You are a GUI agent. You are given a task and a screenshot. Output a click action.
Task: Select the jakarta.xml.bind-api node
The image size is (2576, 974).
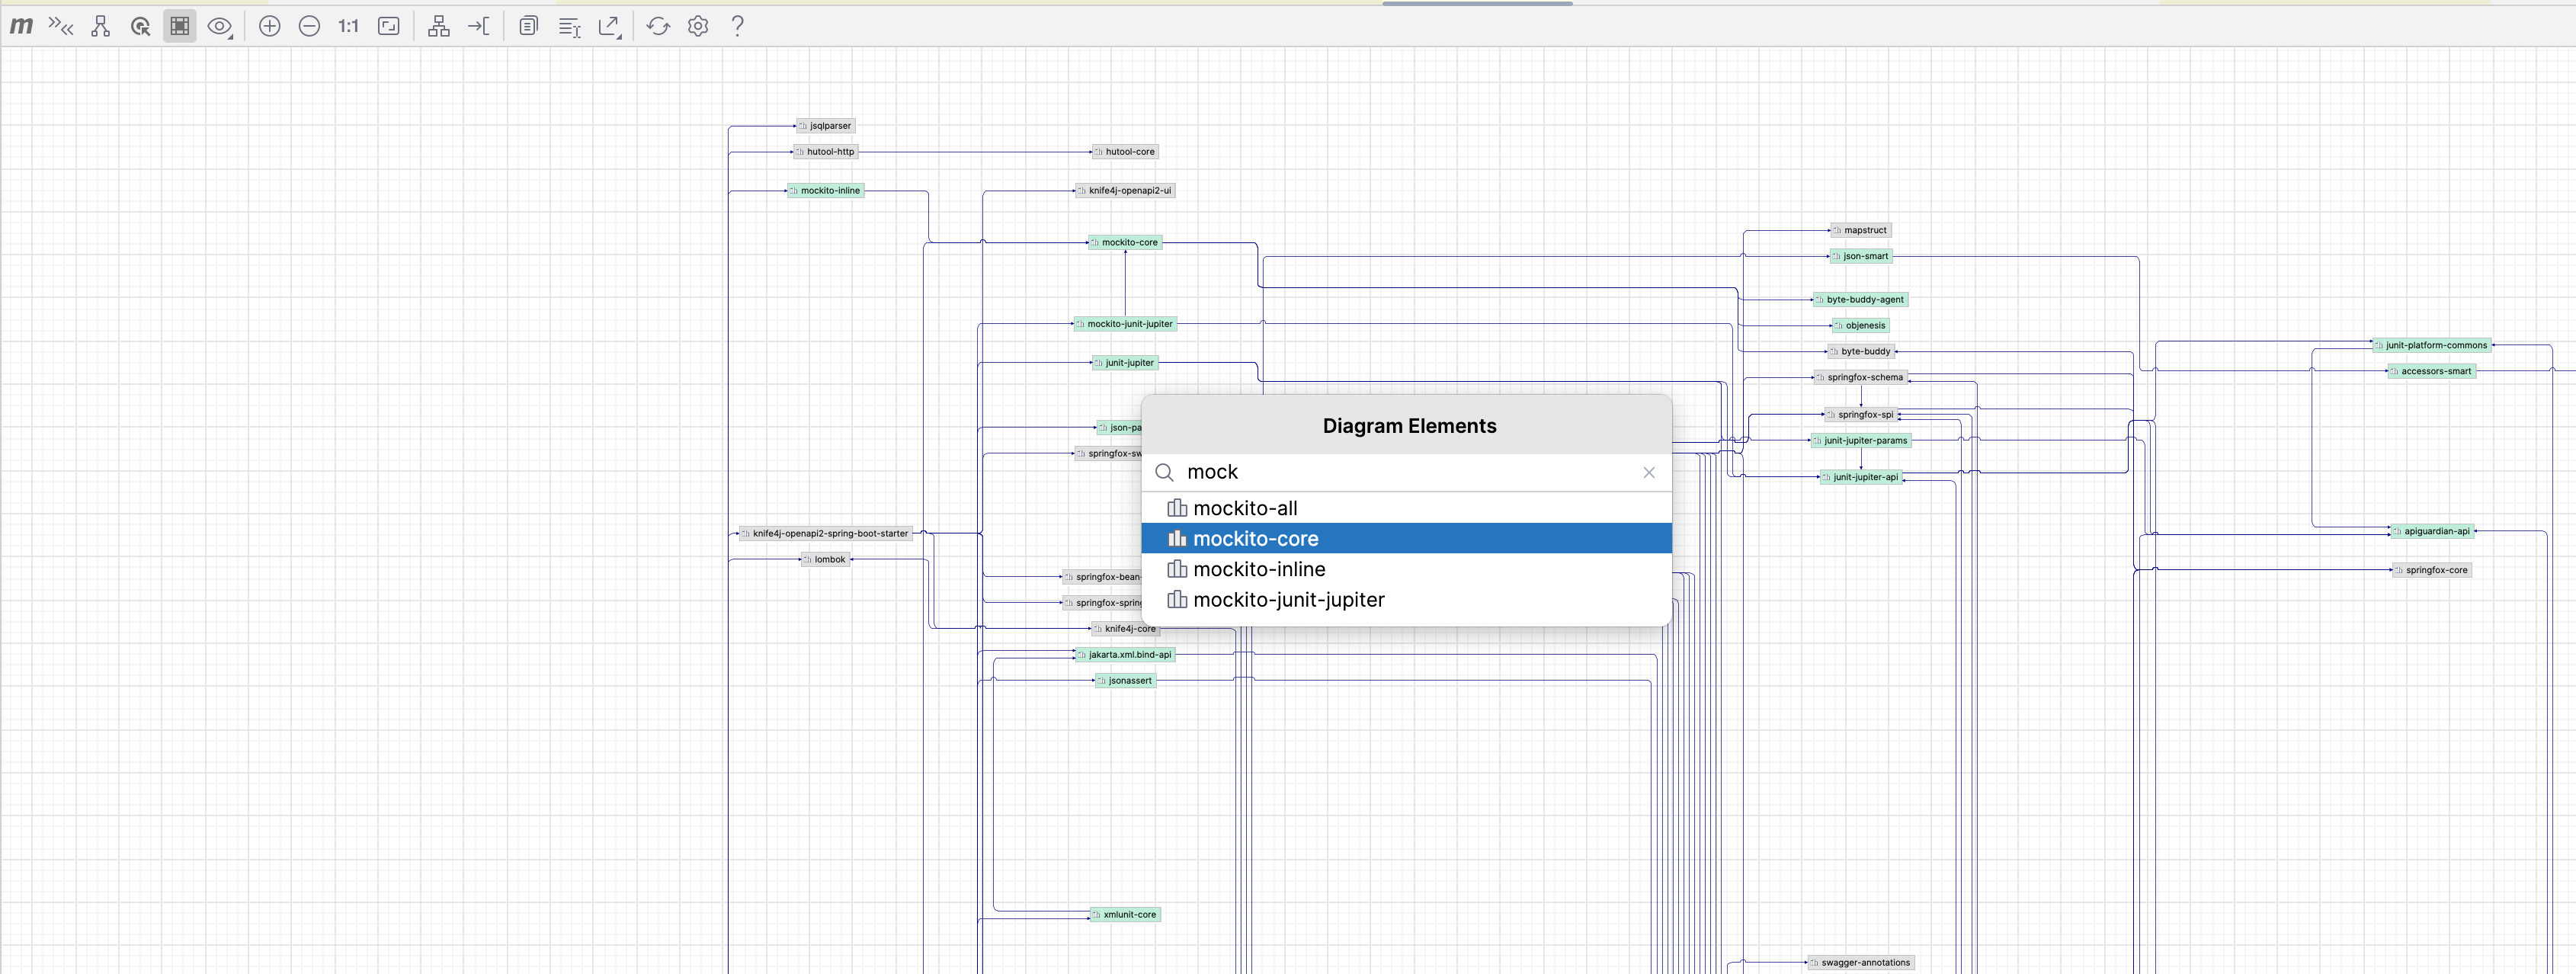[1125, 654]
